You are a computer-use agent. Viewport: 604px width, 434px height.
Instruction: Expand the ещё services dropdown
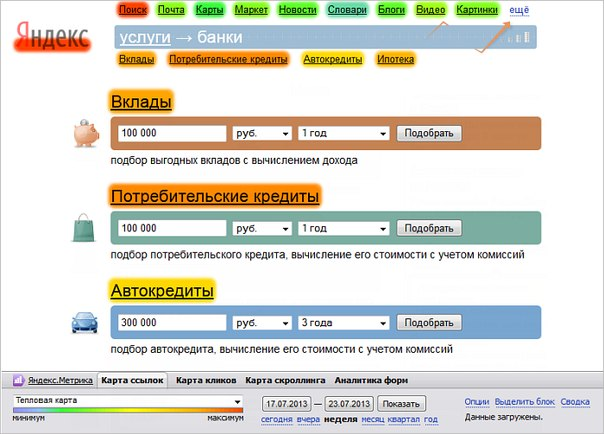(519, 10)
